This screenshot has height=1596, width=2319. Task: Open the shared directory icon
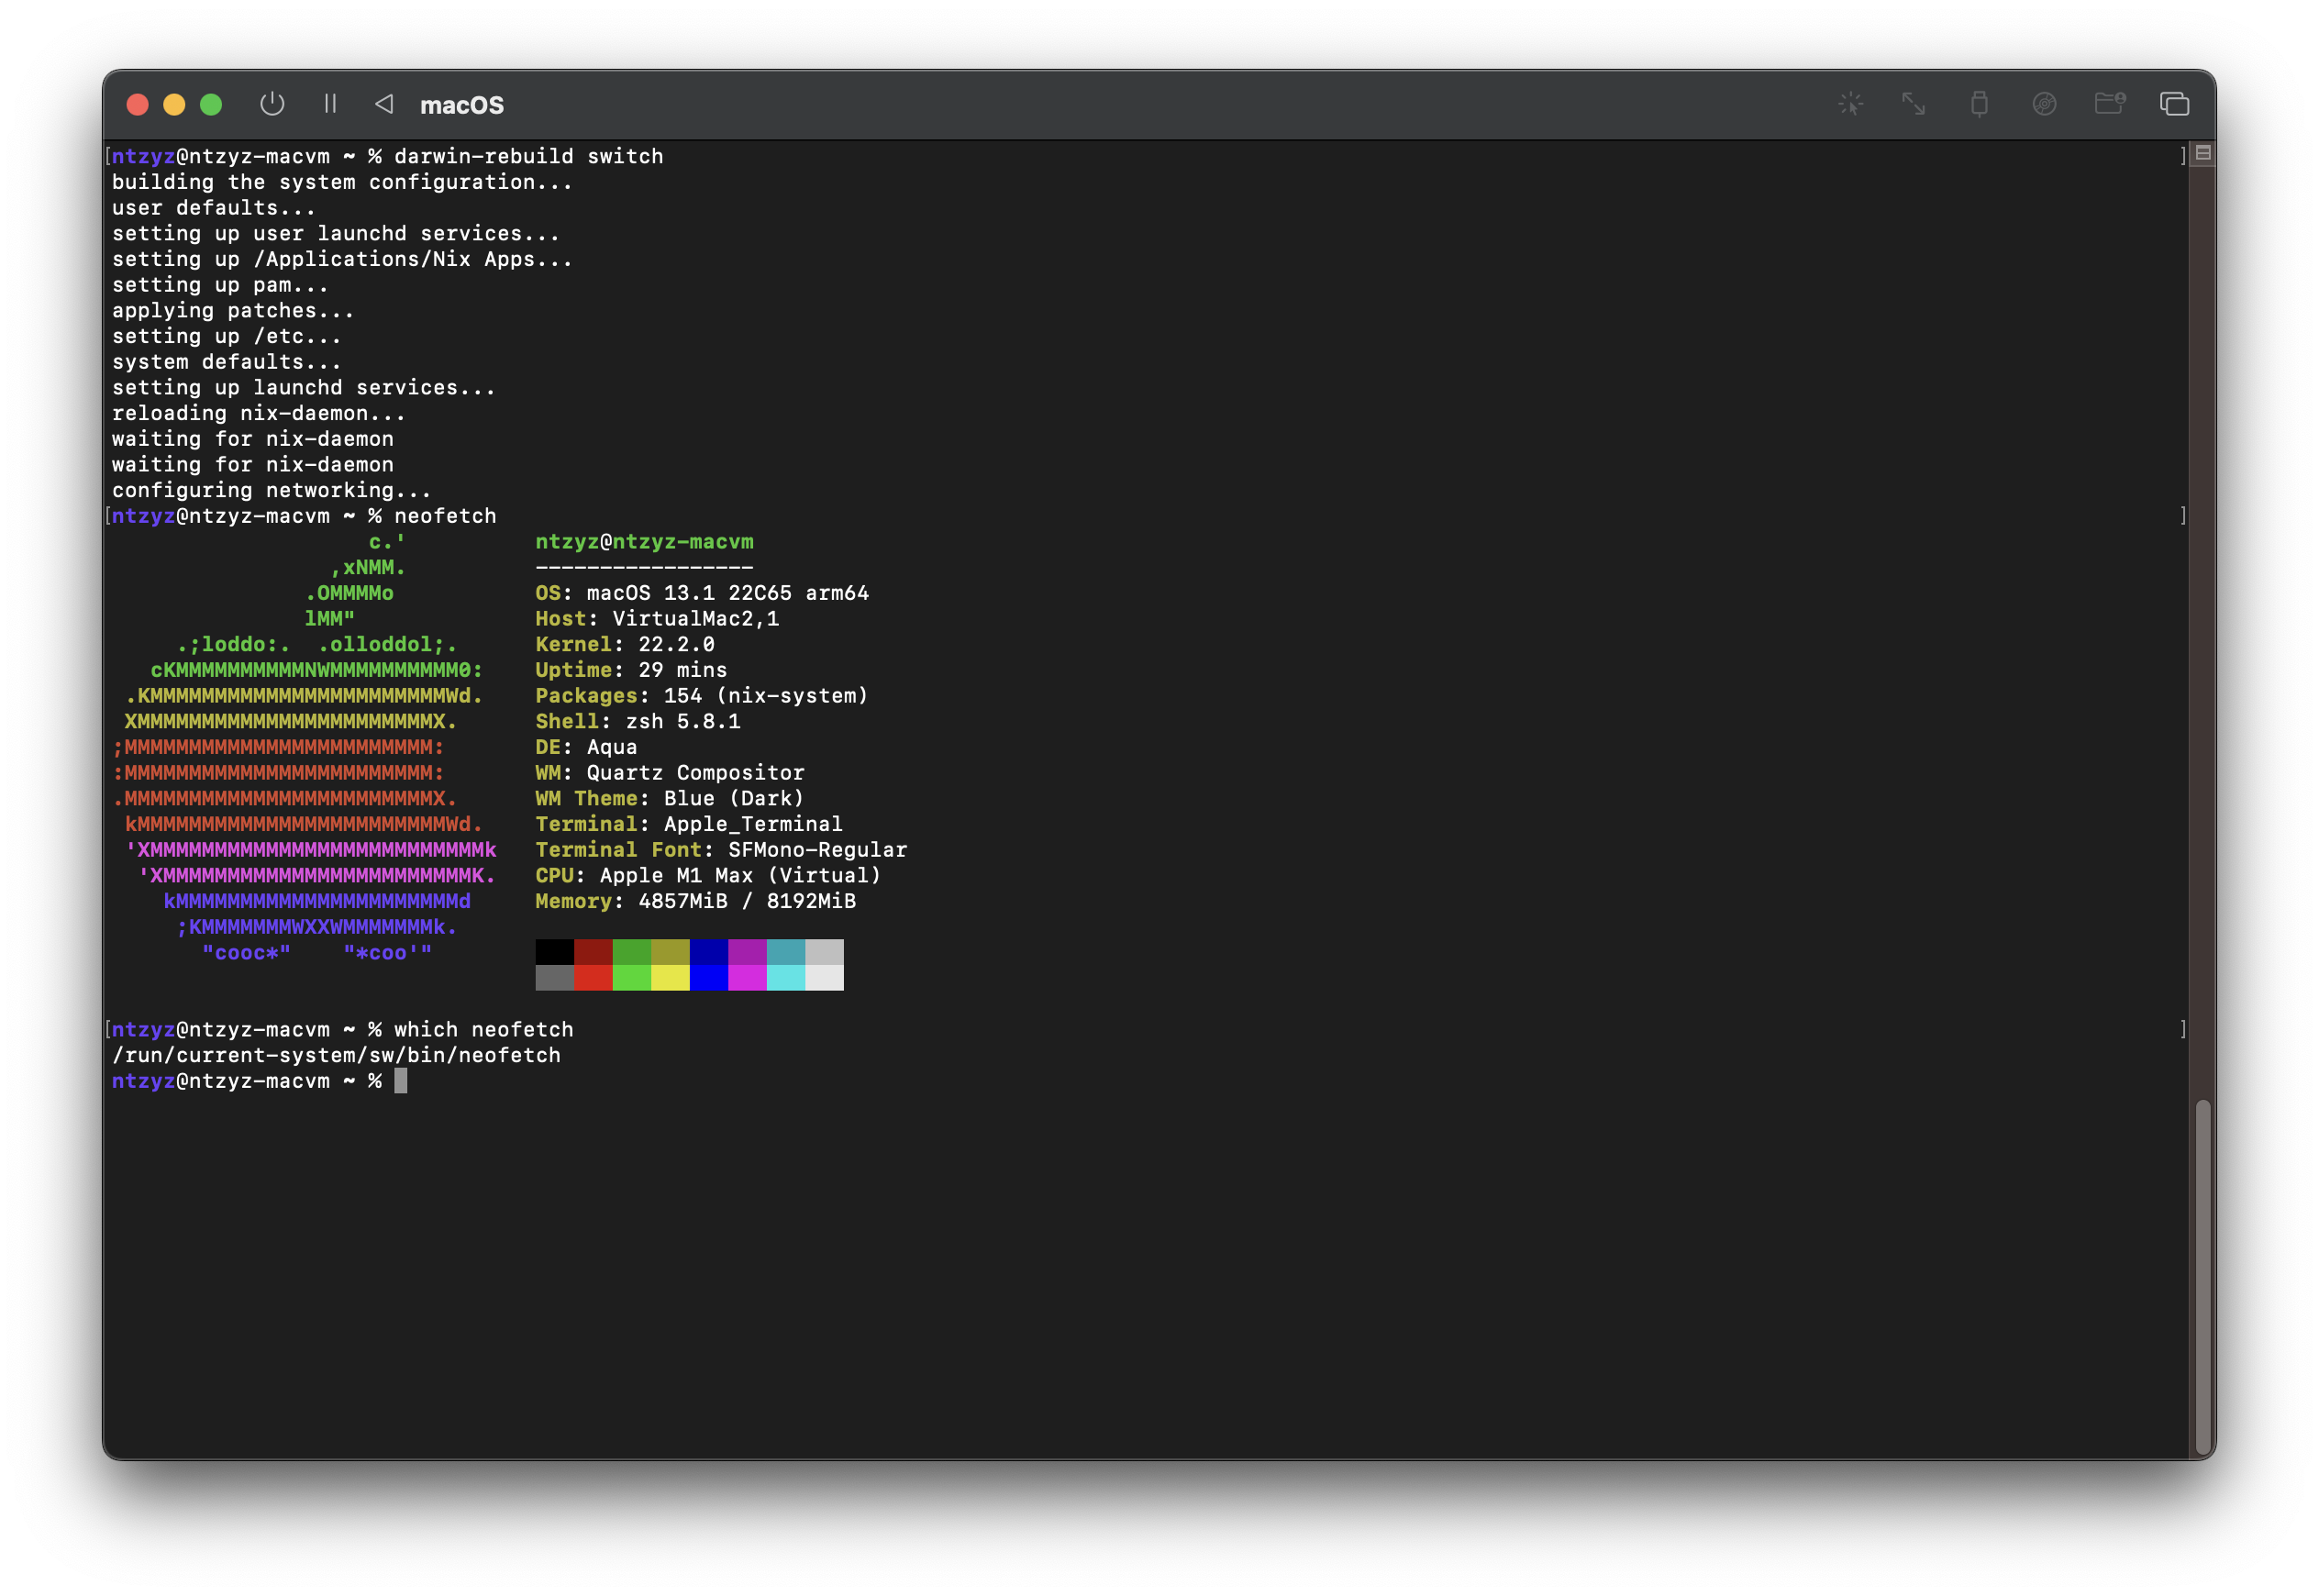point(2110,103)
